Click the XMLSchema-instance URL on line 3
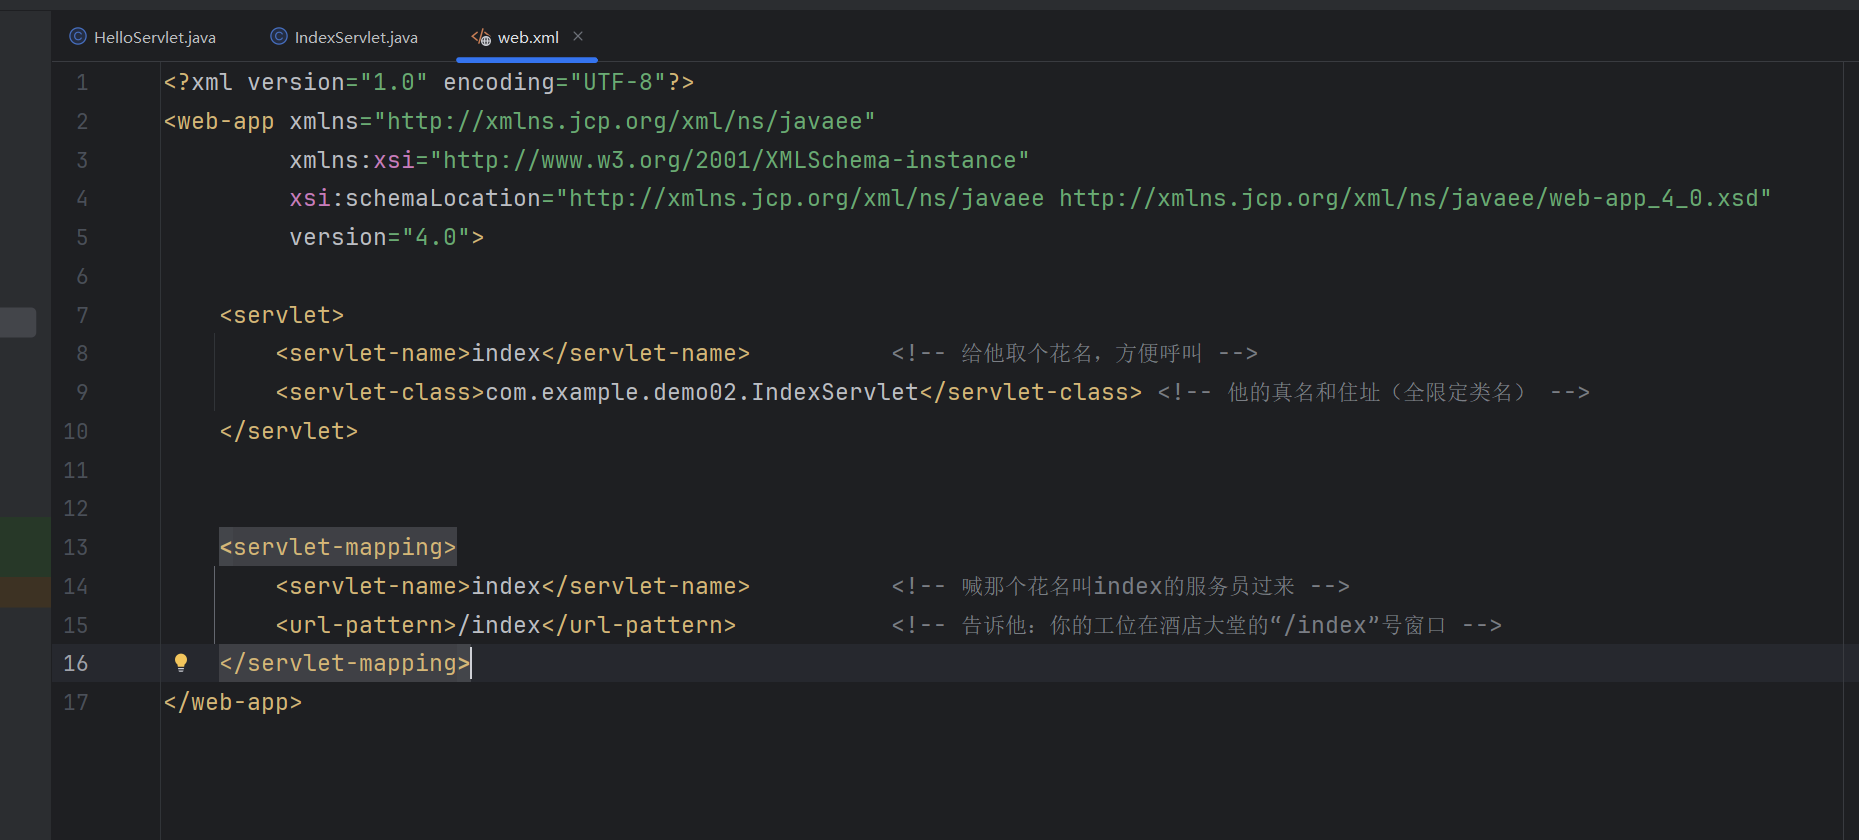1859x840 pixels. click(730, 160)
